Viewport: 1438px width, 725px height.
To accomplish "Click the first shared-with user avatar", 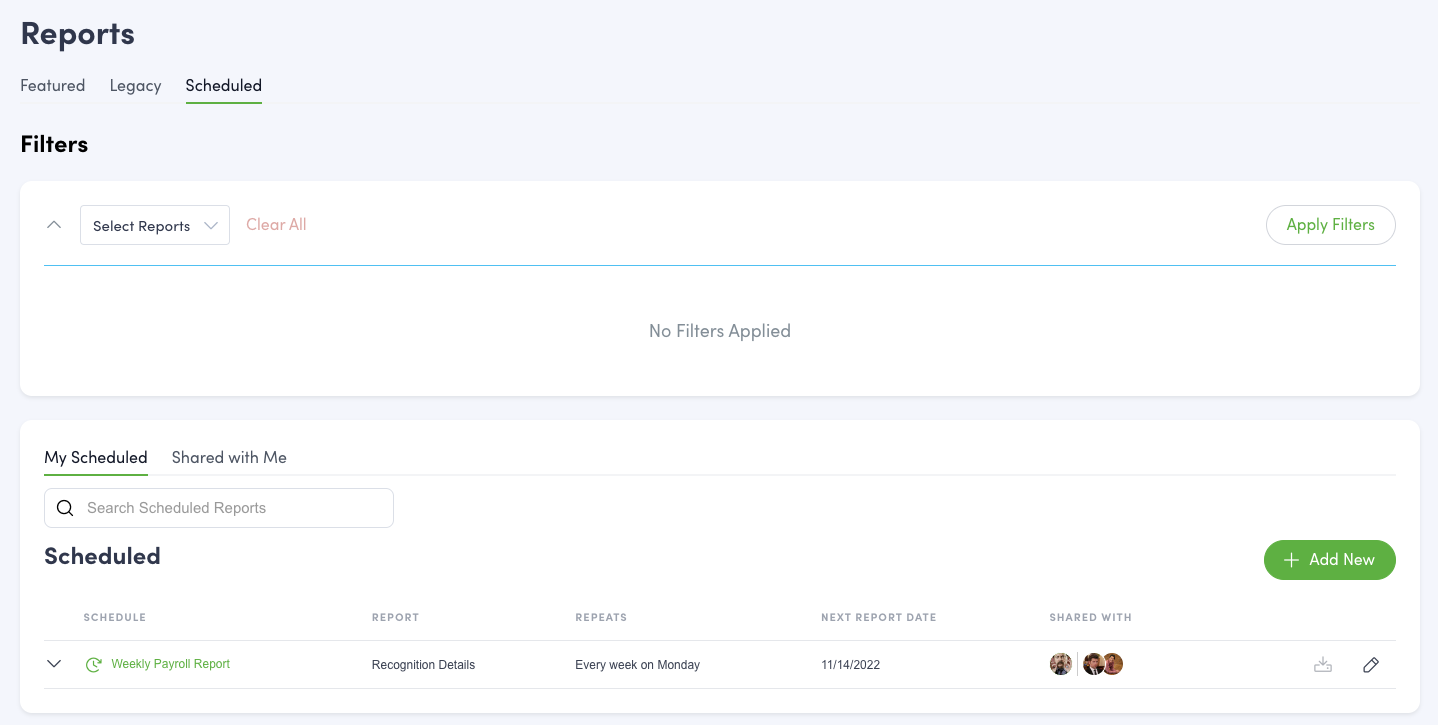I will pyautogui.click(x=1061, y=664).
